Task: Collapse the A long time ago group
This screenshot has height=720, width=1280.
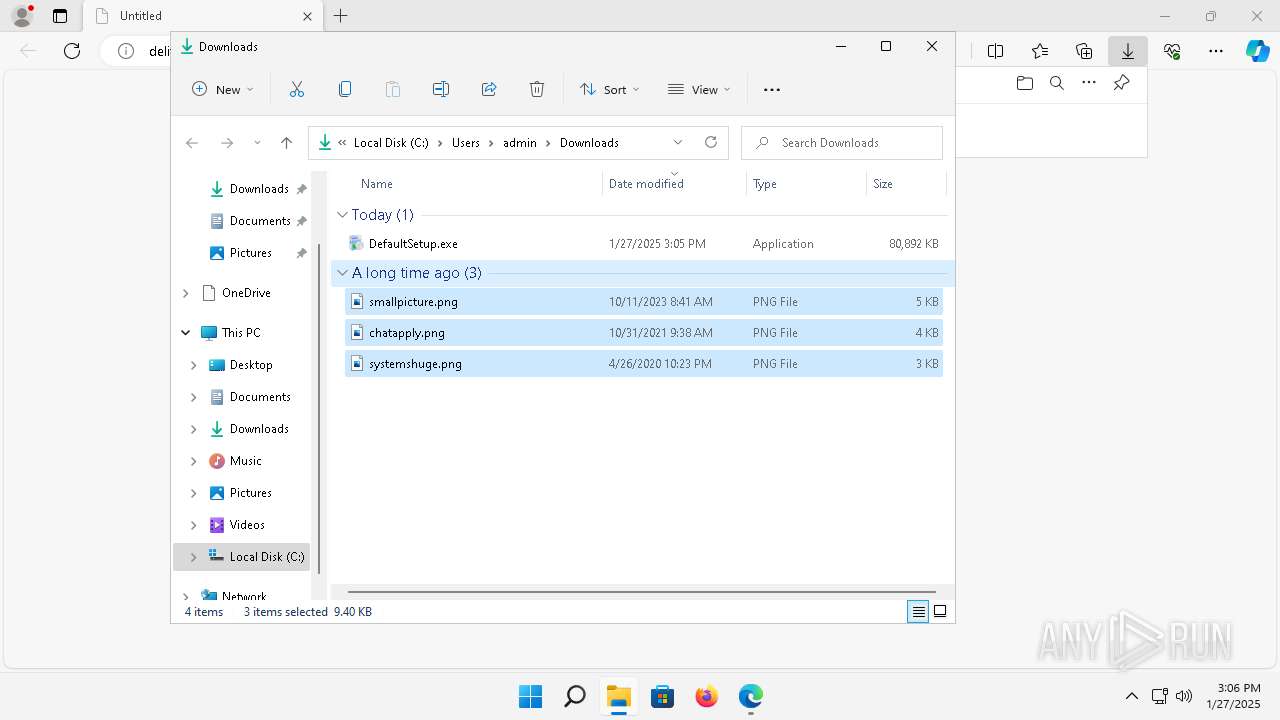Action: 342,273
